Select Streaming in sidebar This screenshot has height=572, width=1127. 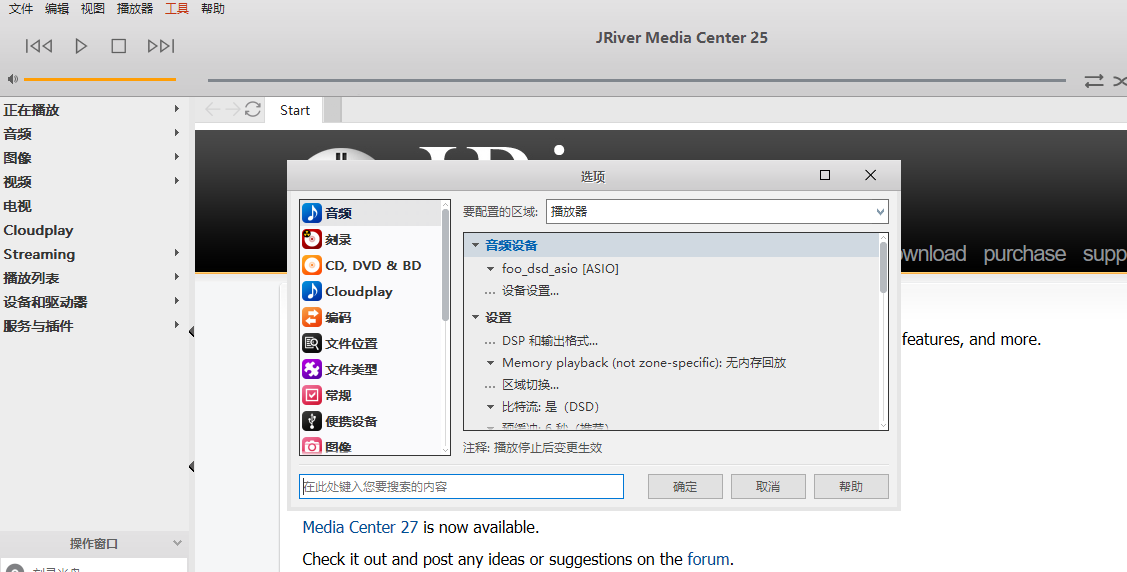coord(39,254)
